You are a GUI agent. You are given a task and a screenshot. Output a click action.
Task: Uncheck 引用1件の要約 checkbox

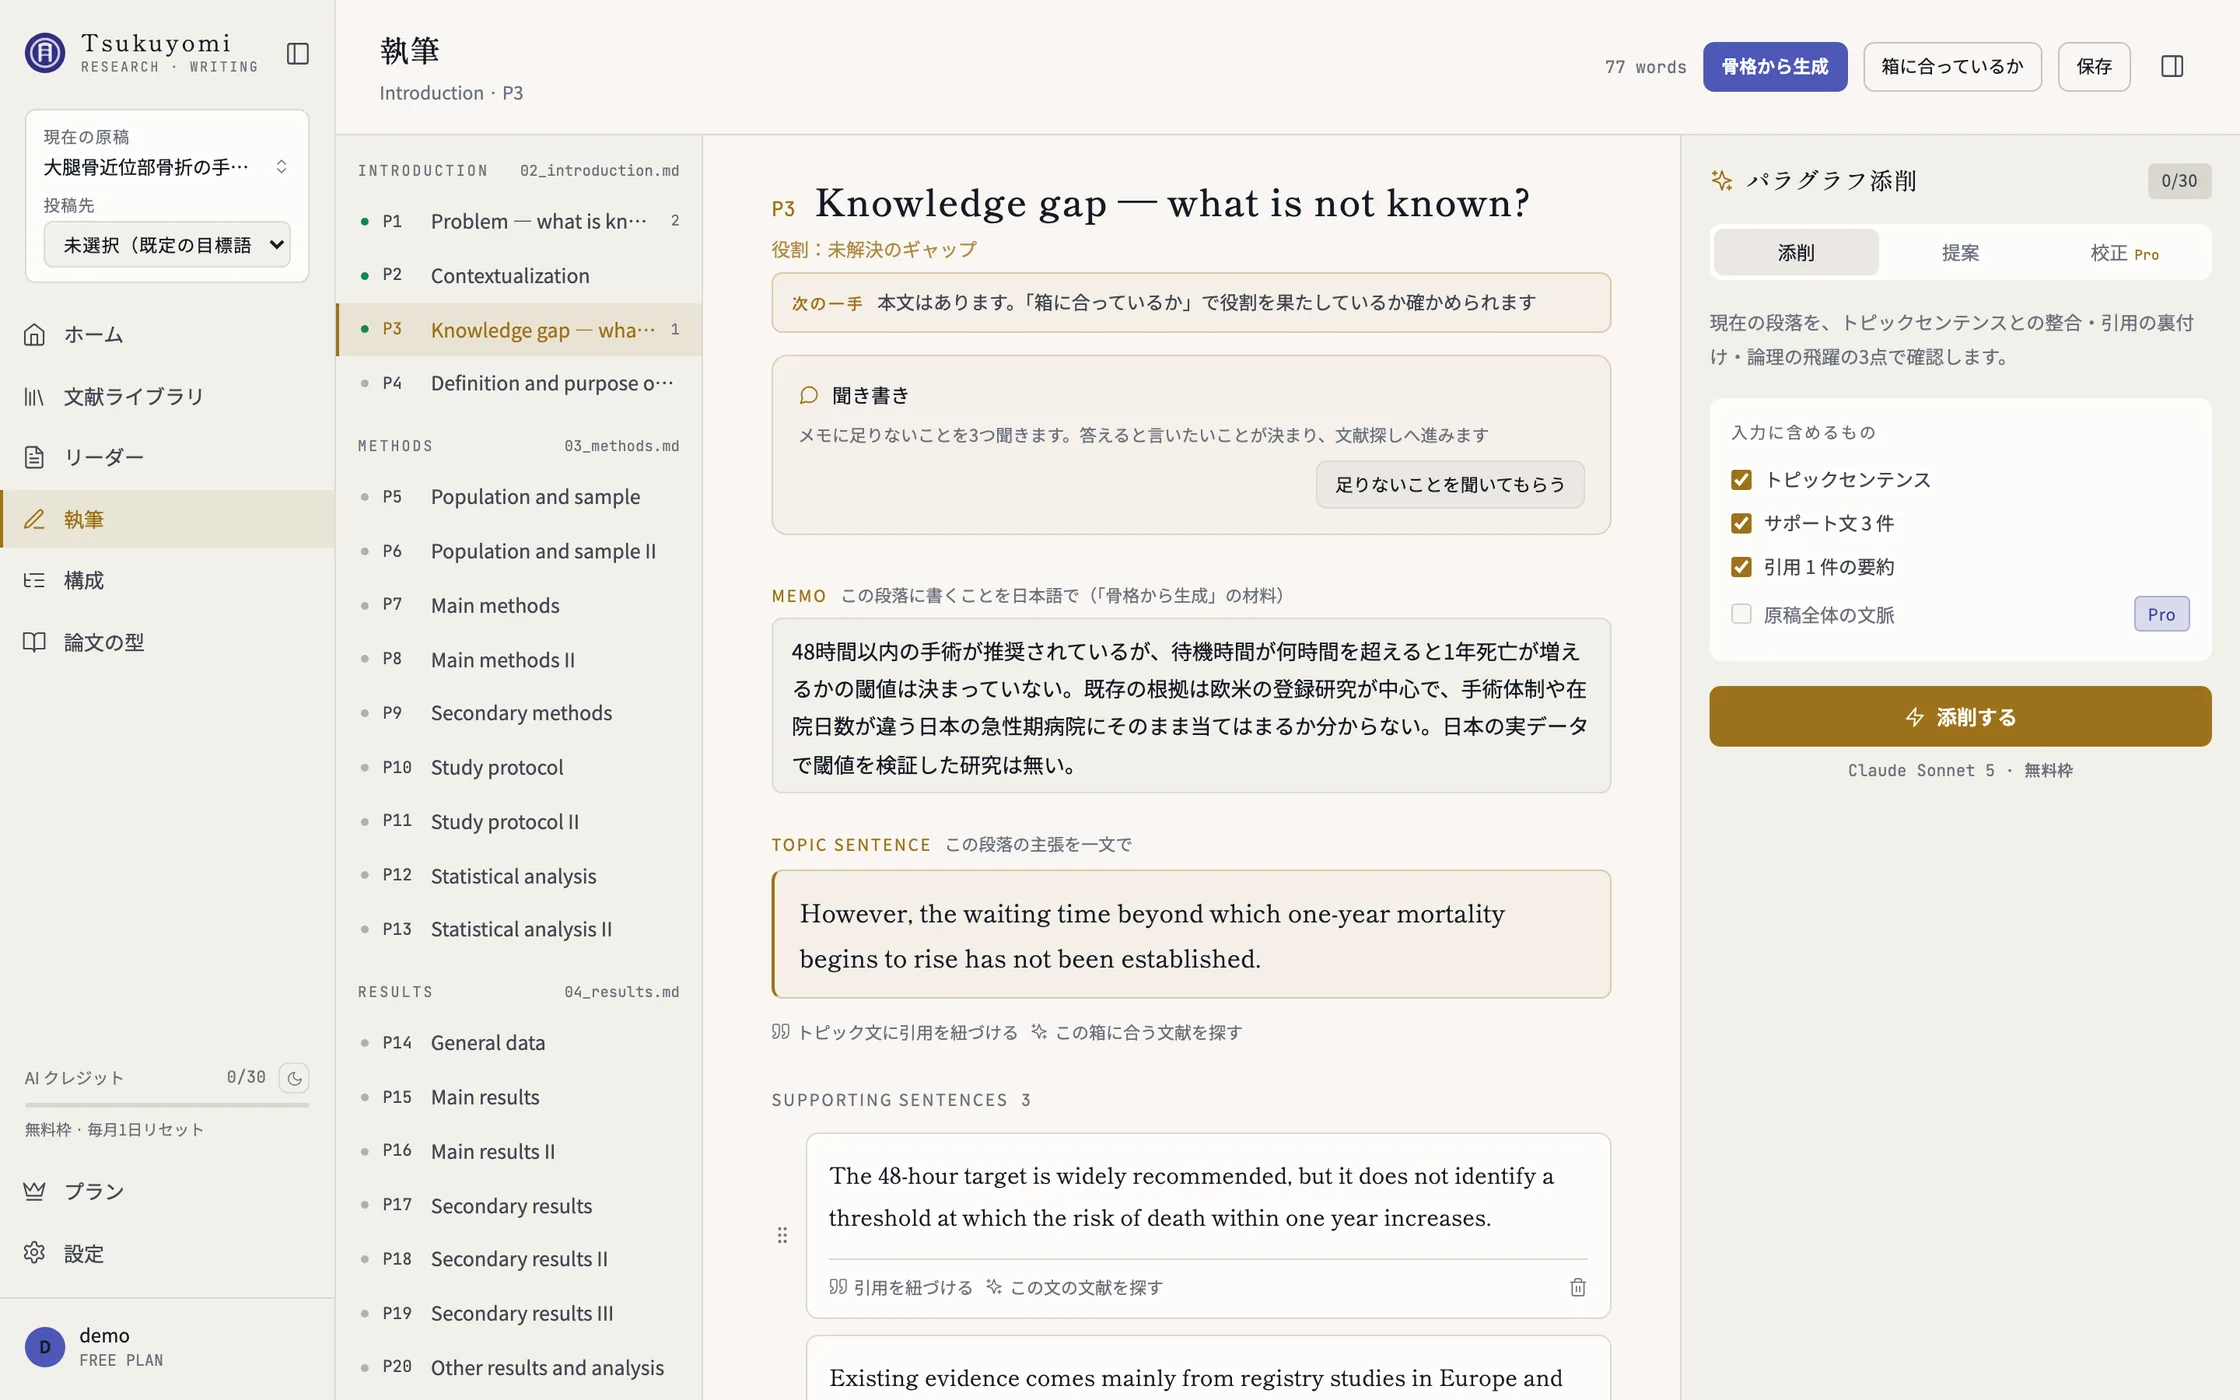pyautogui.click(x=1741, y=567)
